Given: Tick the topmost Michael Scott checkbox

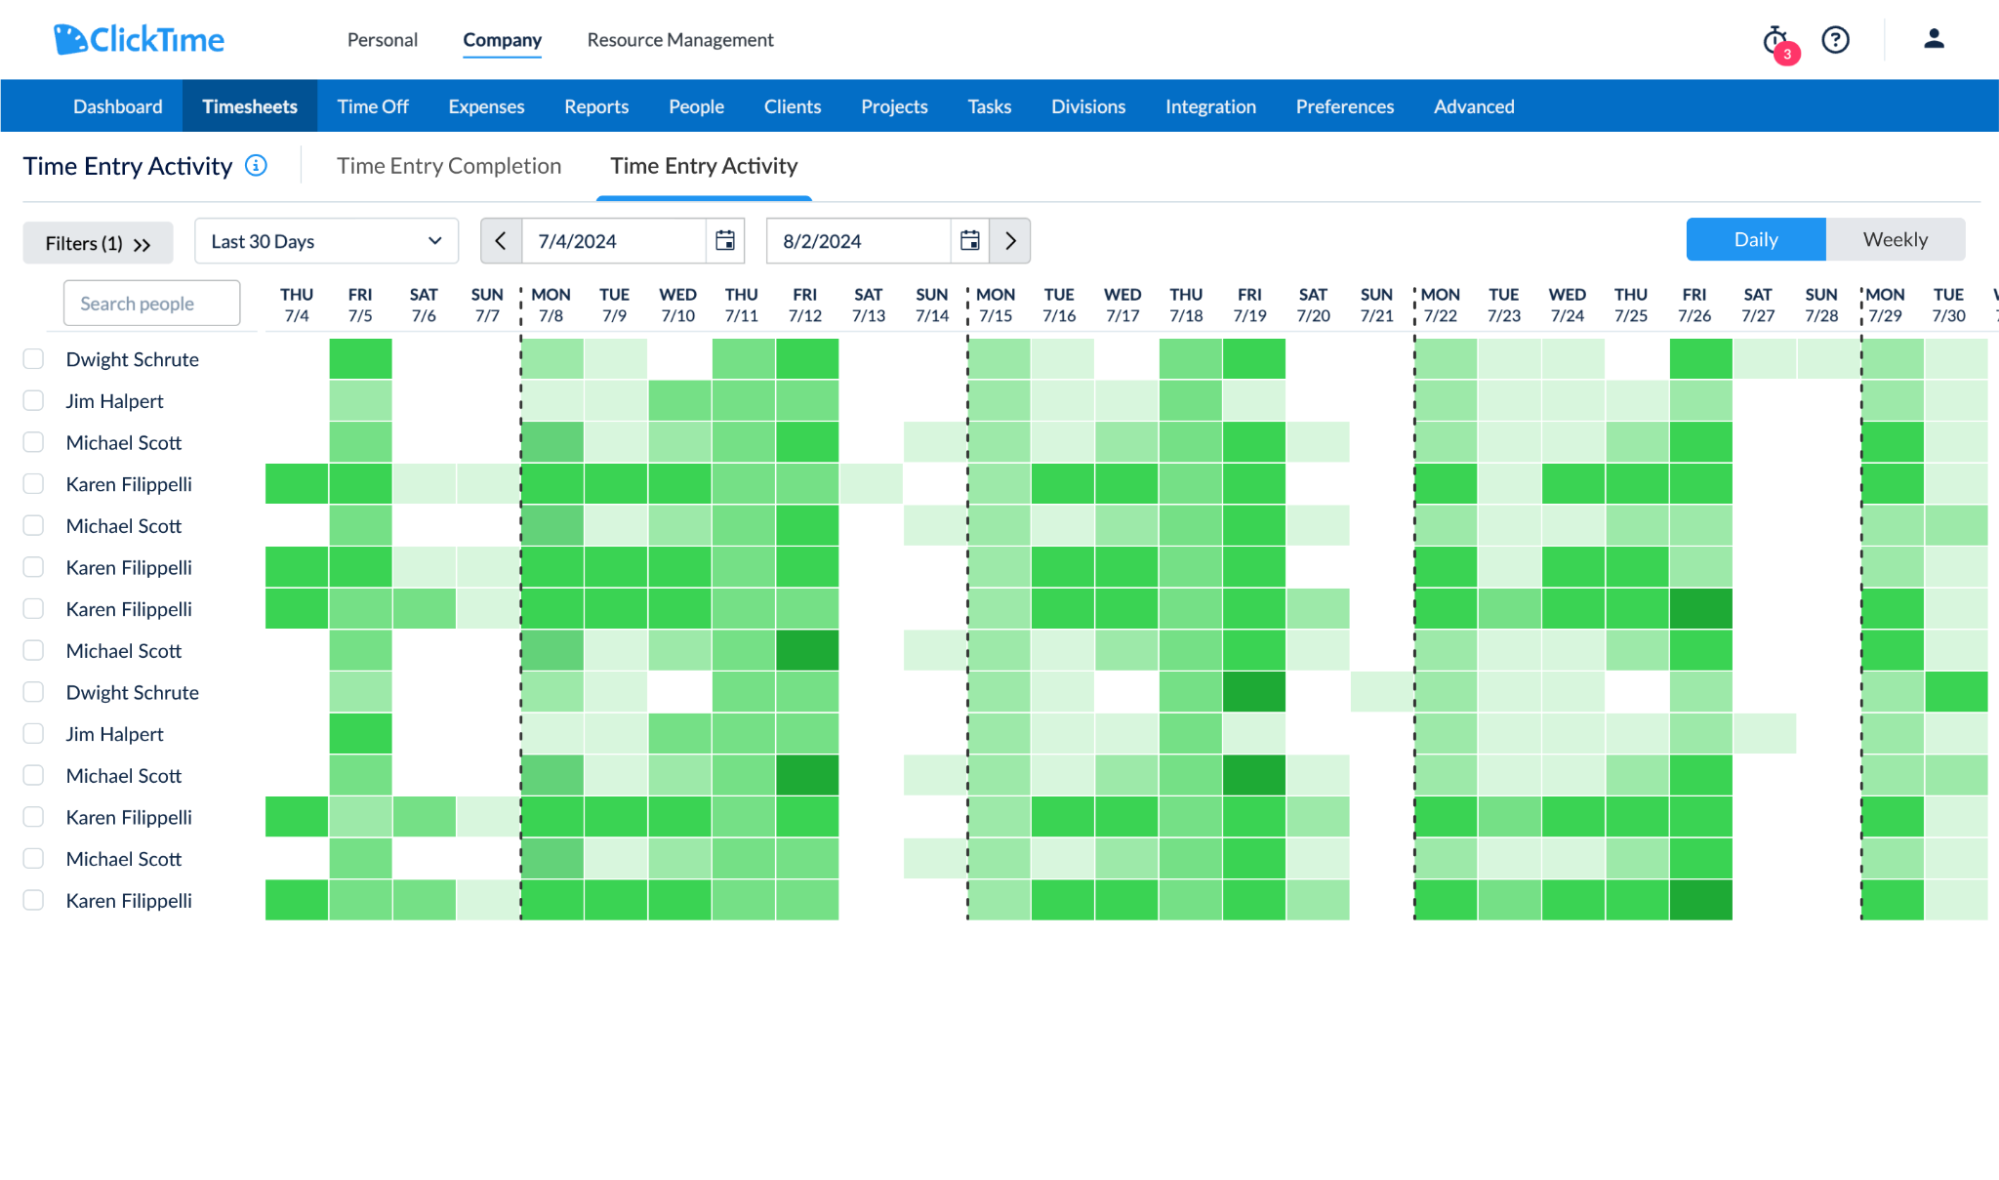Looking at the screenshot, I should click(34, 442).
